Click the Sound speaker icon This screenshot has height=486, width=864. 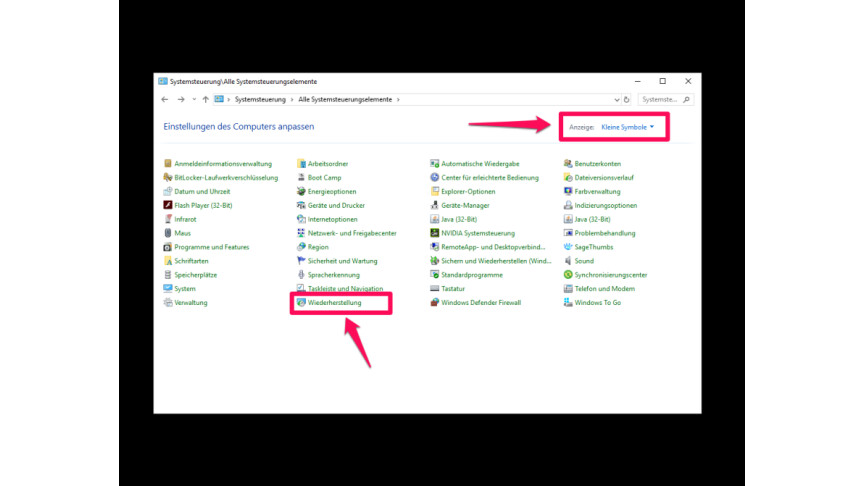(568, 261)
